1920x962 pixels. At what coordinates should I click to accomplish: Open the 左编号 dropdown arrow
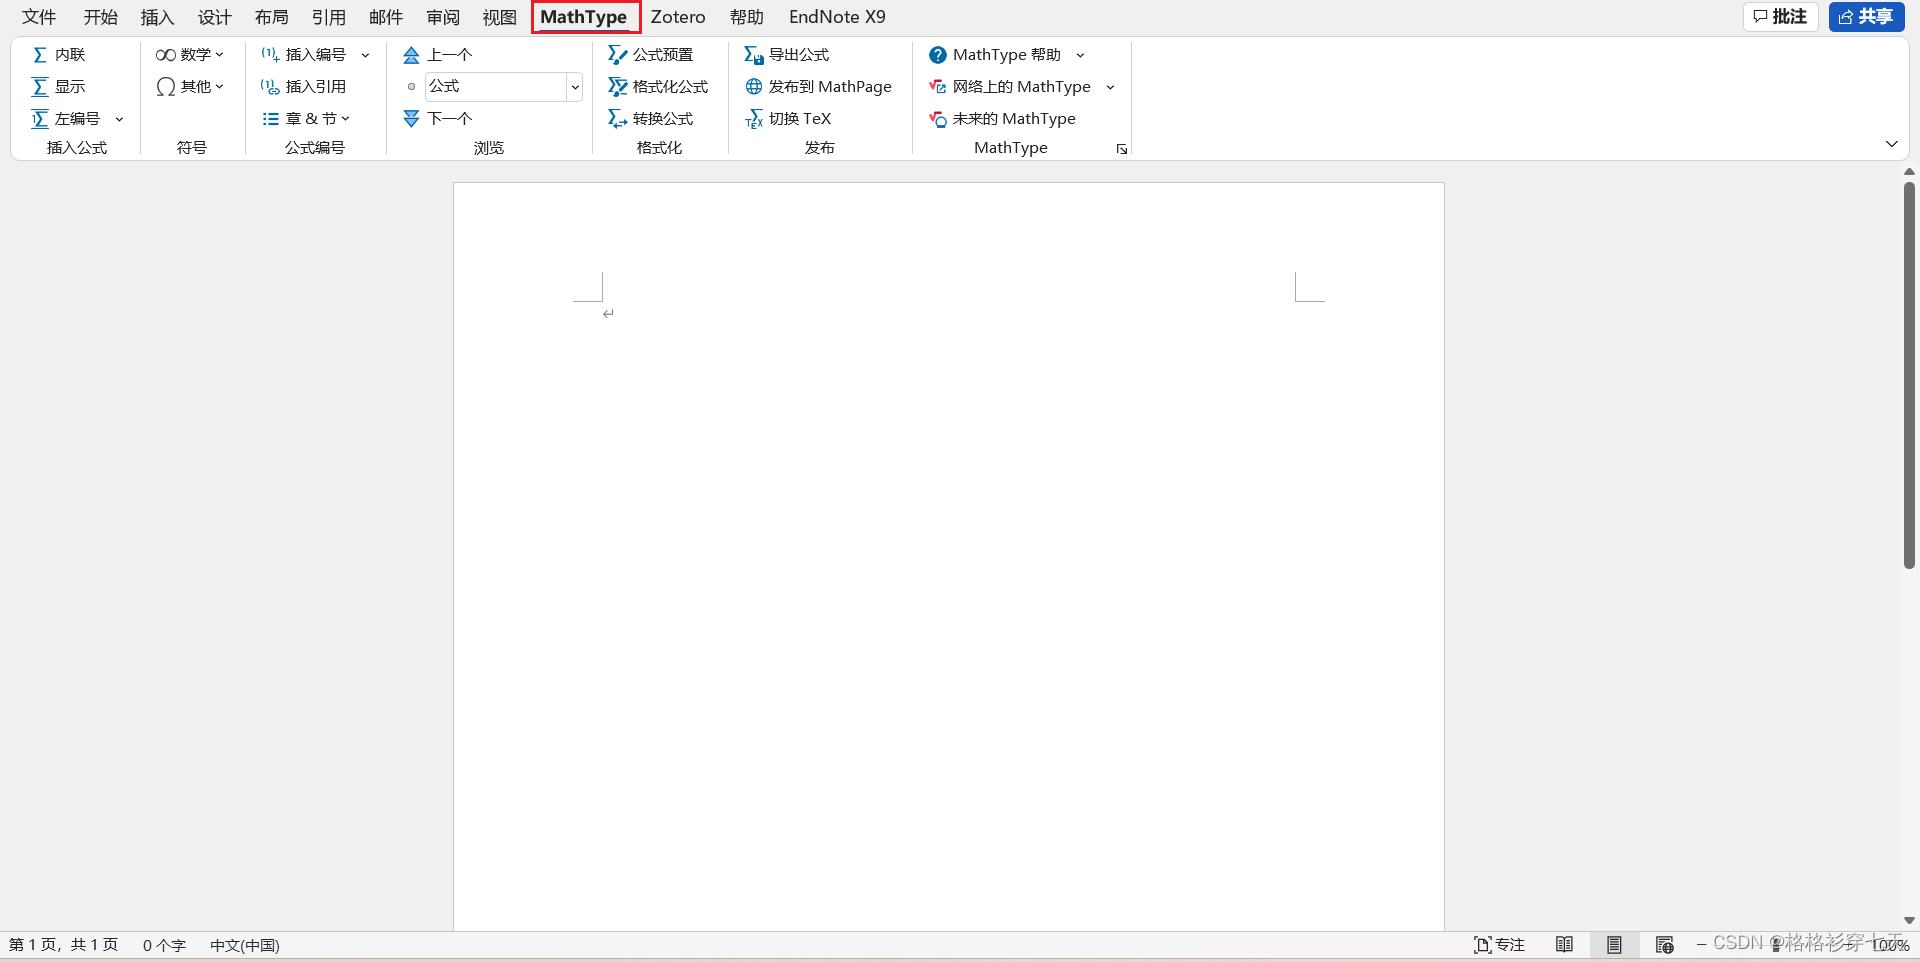(x=120, y=119)
